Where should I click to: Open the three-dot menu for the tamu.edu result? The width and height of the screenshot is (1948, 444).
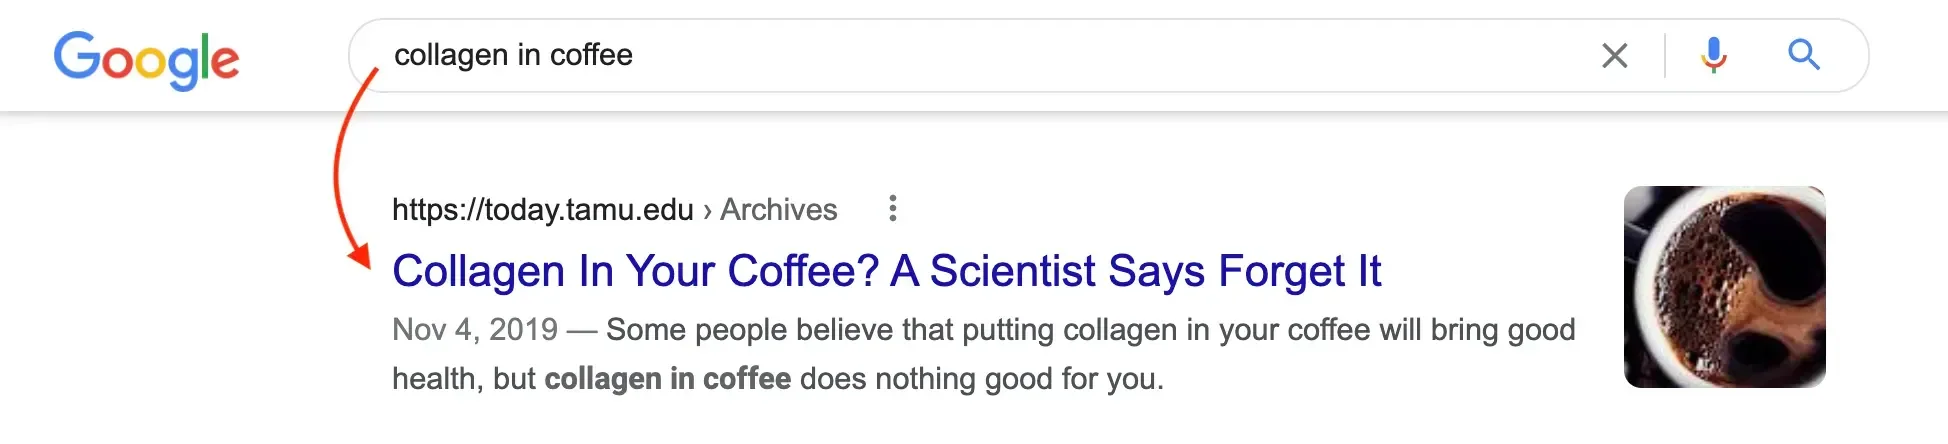tap(893, 208)
